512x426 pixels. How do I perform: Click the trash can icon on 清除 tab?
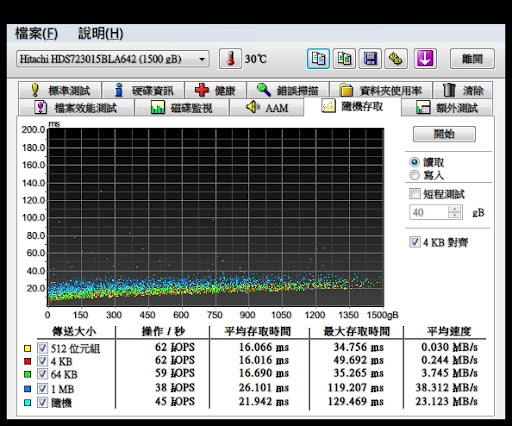(449, 90)
